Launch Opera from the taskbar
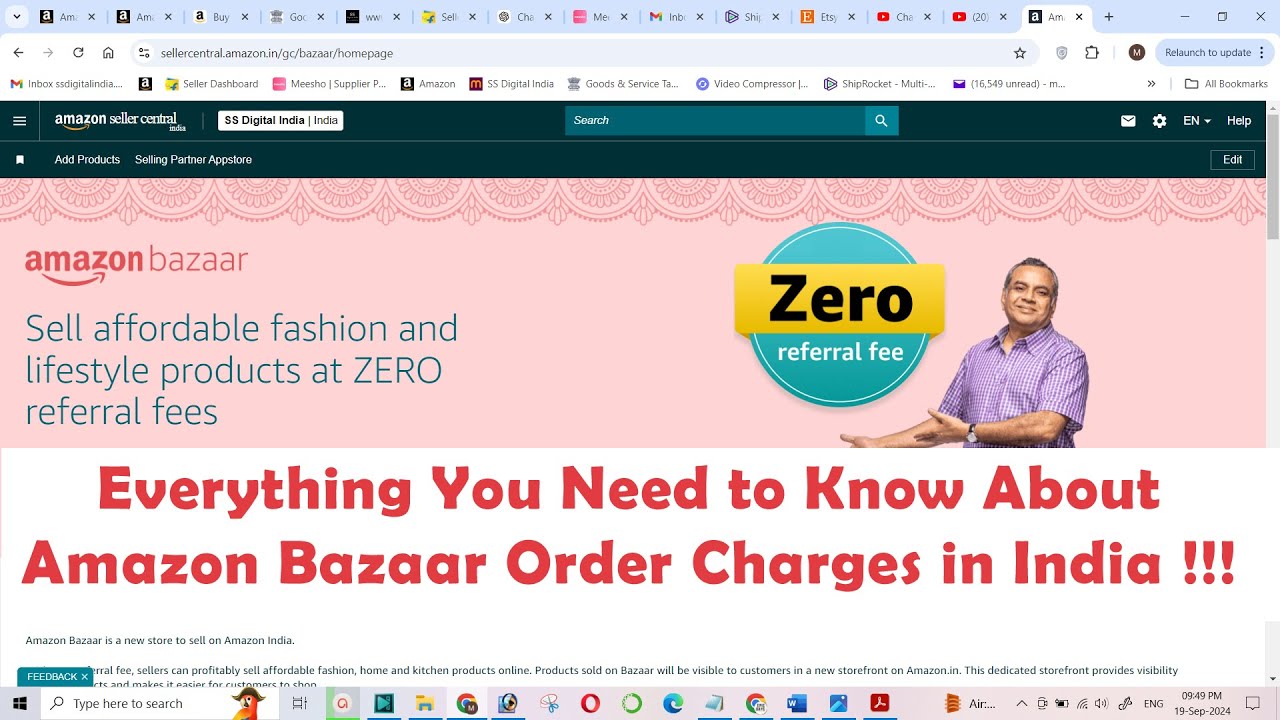Screen dimensions: 1280x720 pyautogui.click(x=590, y=704)
